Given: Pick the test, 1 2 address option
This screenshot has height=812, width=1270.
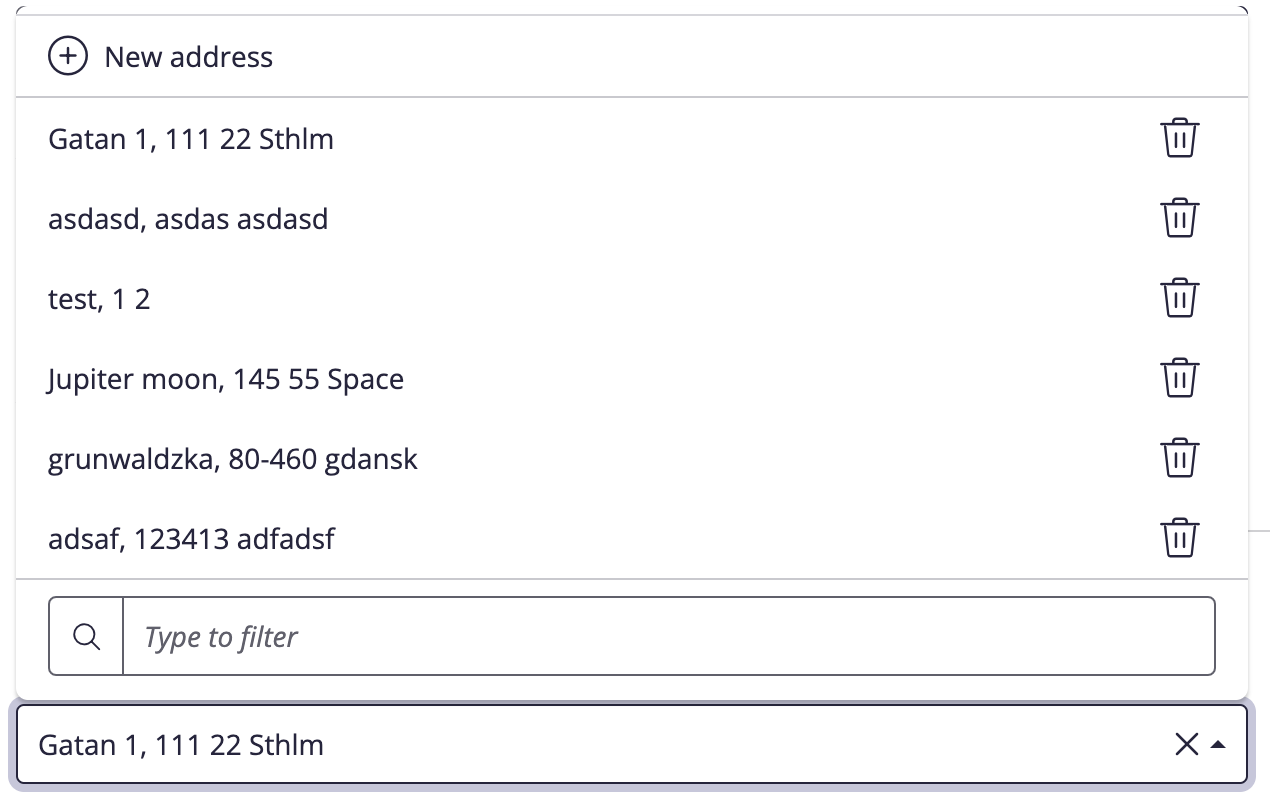Looking at the screenshot, I should point(632,298).
